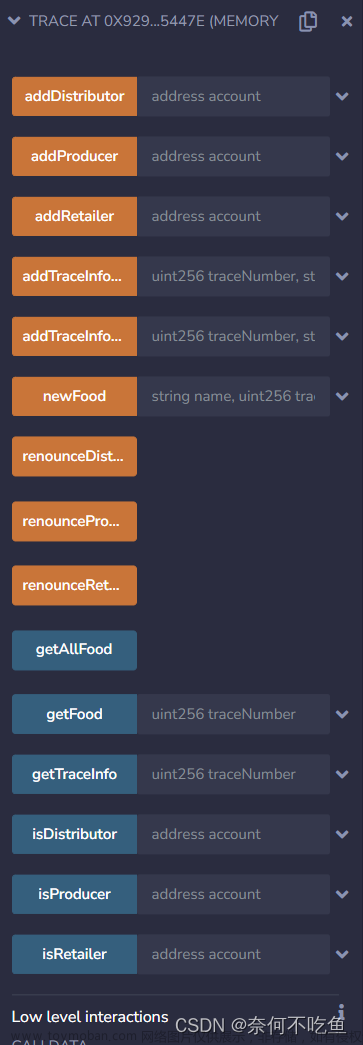Click the Low level interactions heading
The image size is (363, 1045).
click(90, 1016)
